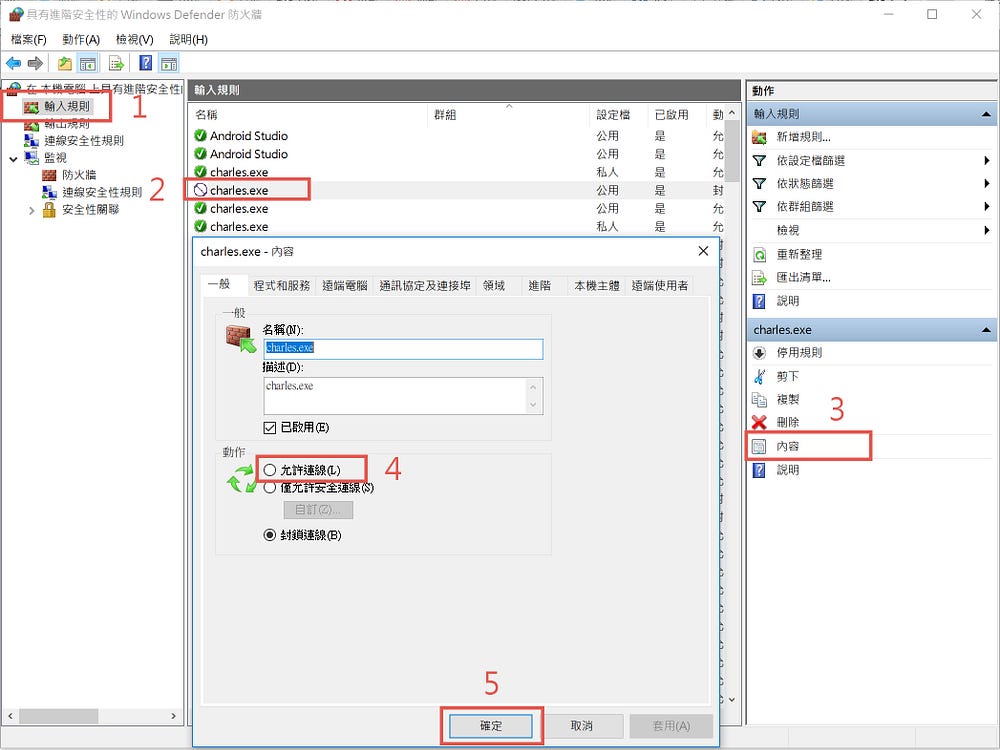Switch to 領域 tab
Viewport: 1000px width, 750px height.
point(494,286)
